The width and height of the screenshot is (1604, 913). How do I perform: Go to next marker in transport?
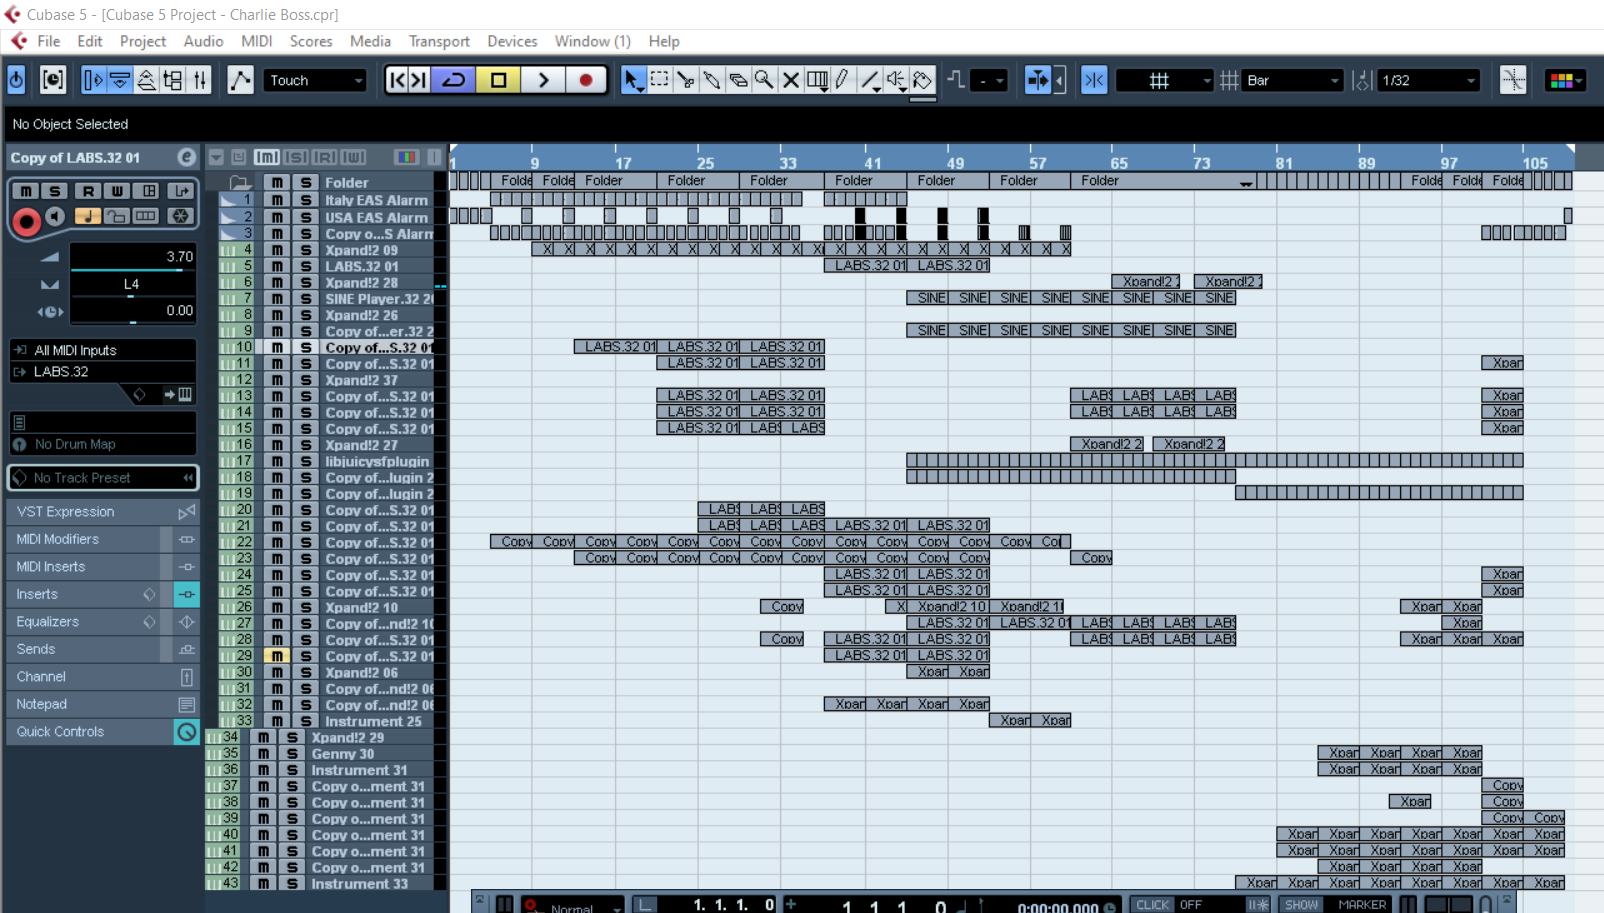[420, 80]
